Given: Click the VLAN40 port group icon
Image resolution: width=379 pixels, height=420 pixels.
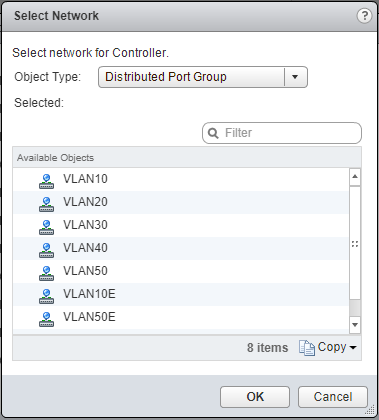Looking at the screenshot, I should pos(46,249).
